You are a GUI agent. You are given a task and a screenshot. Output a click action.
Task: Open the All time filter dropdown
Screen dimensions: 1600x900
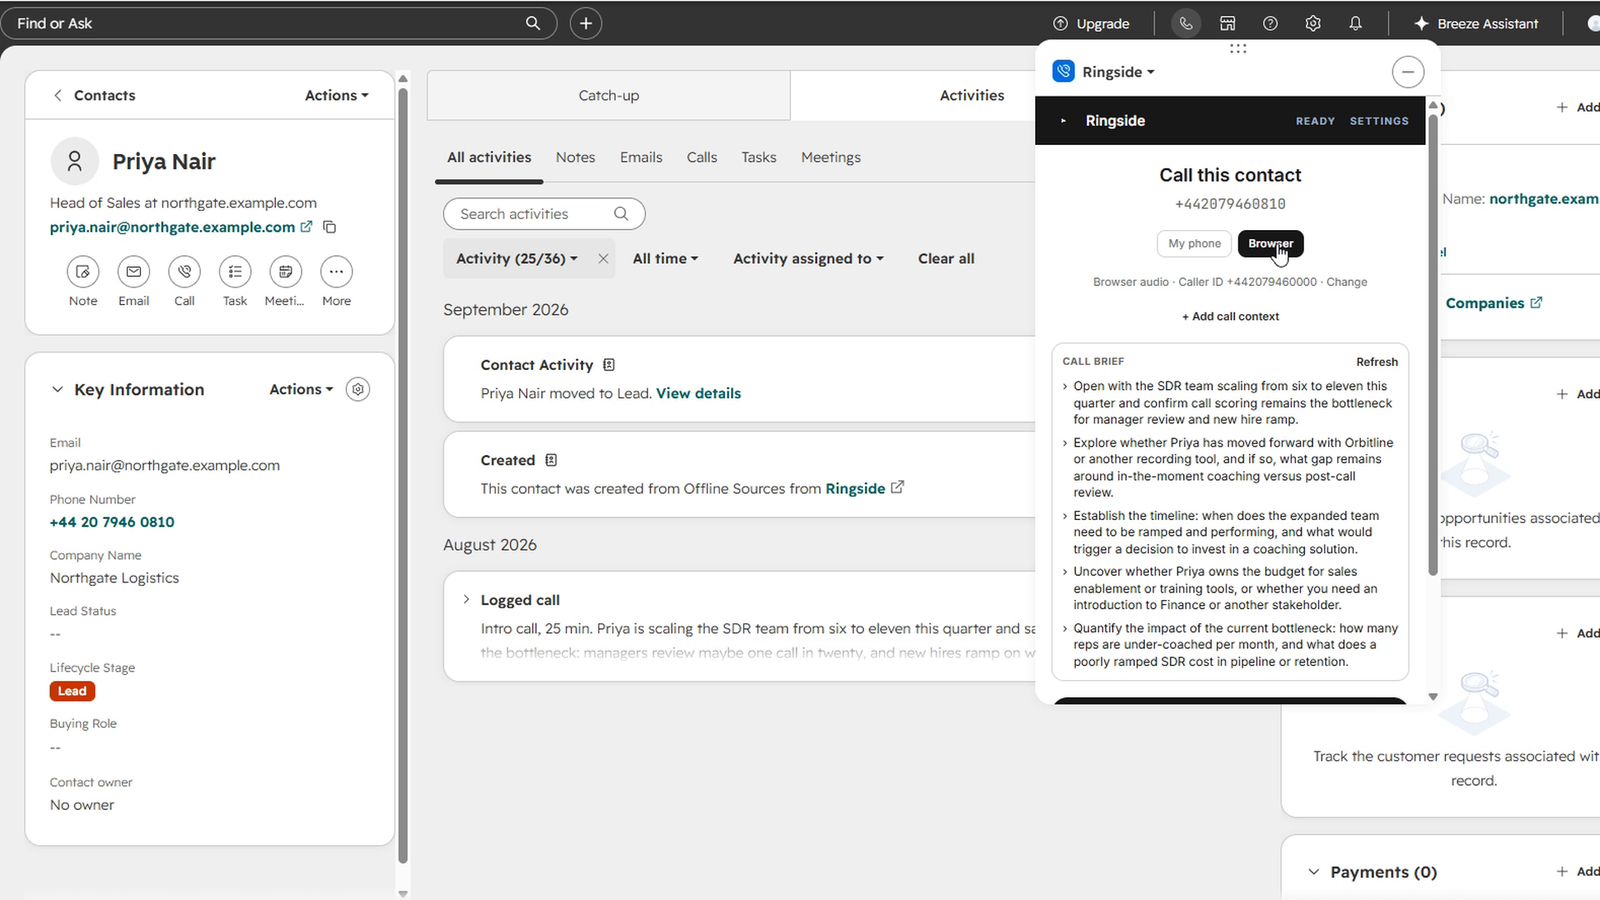(665, 258)
